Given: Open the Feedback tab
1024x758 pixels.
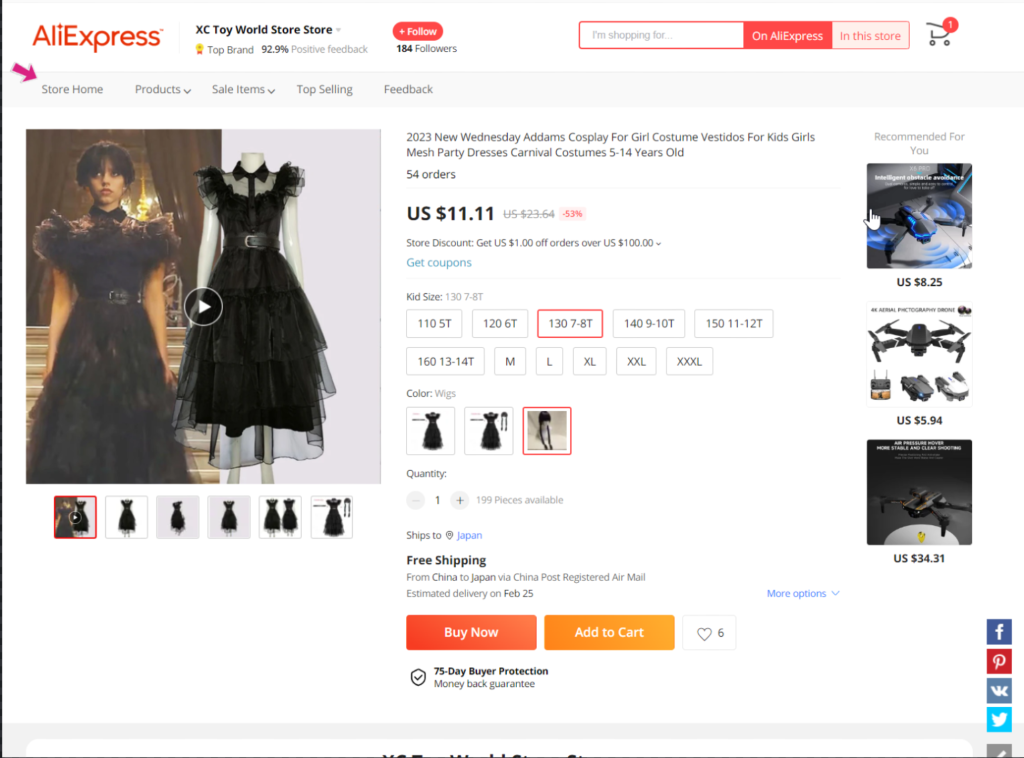Looking at the screenshot, I should (x=408, y=90).
